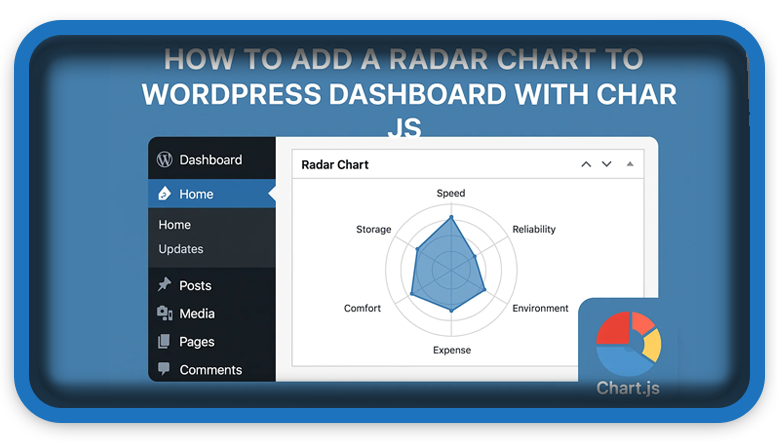The image size is (777, 441).
Task: Click the radar data point on Expense axis
Action: click(x=451, y=310)
